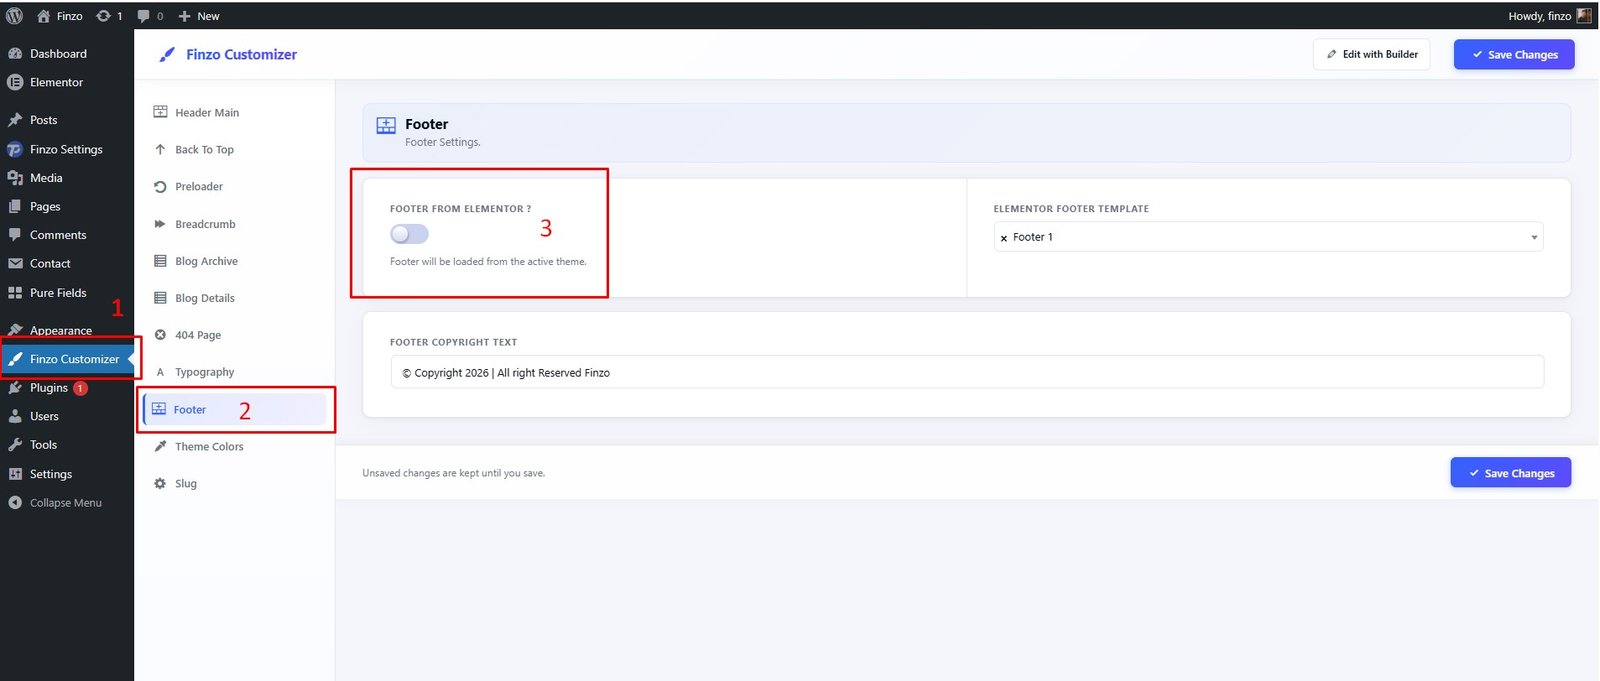The image size is (1600, 681).
Task: Click the Dashboard gauge icon
Action: pos(15,54)
